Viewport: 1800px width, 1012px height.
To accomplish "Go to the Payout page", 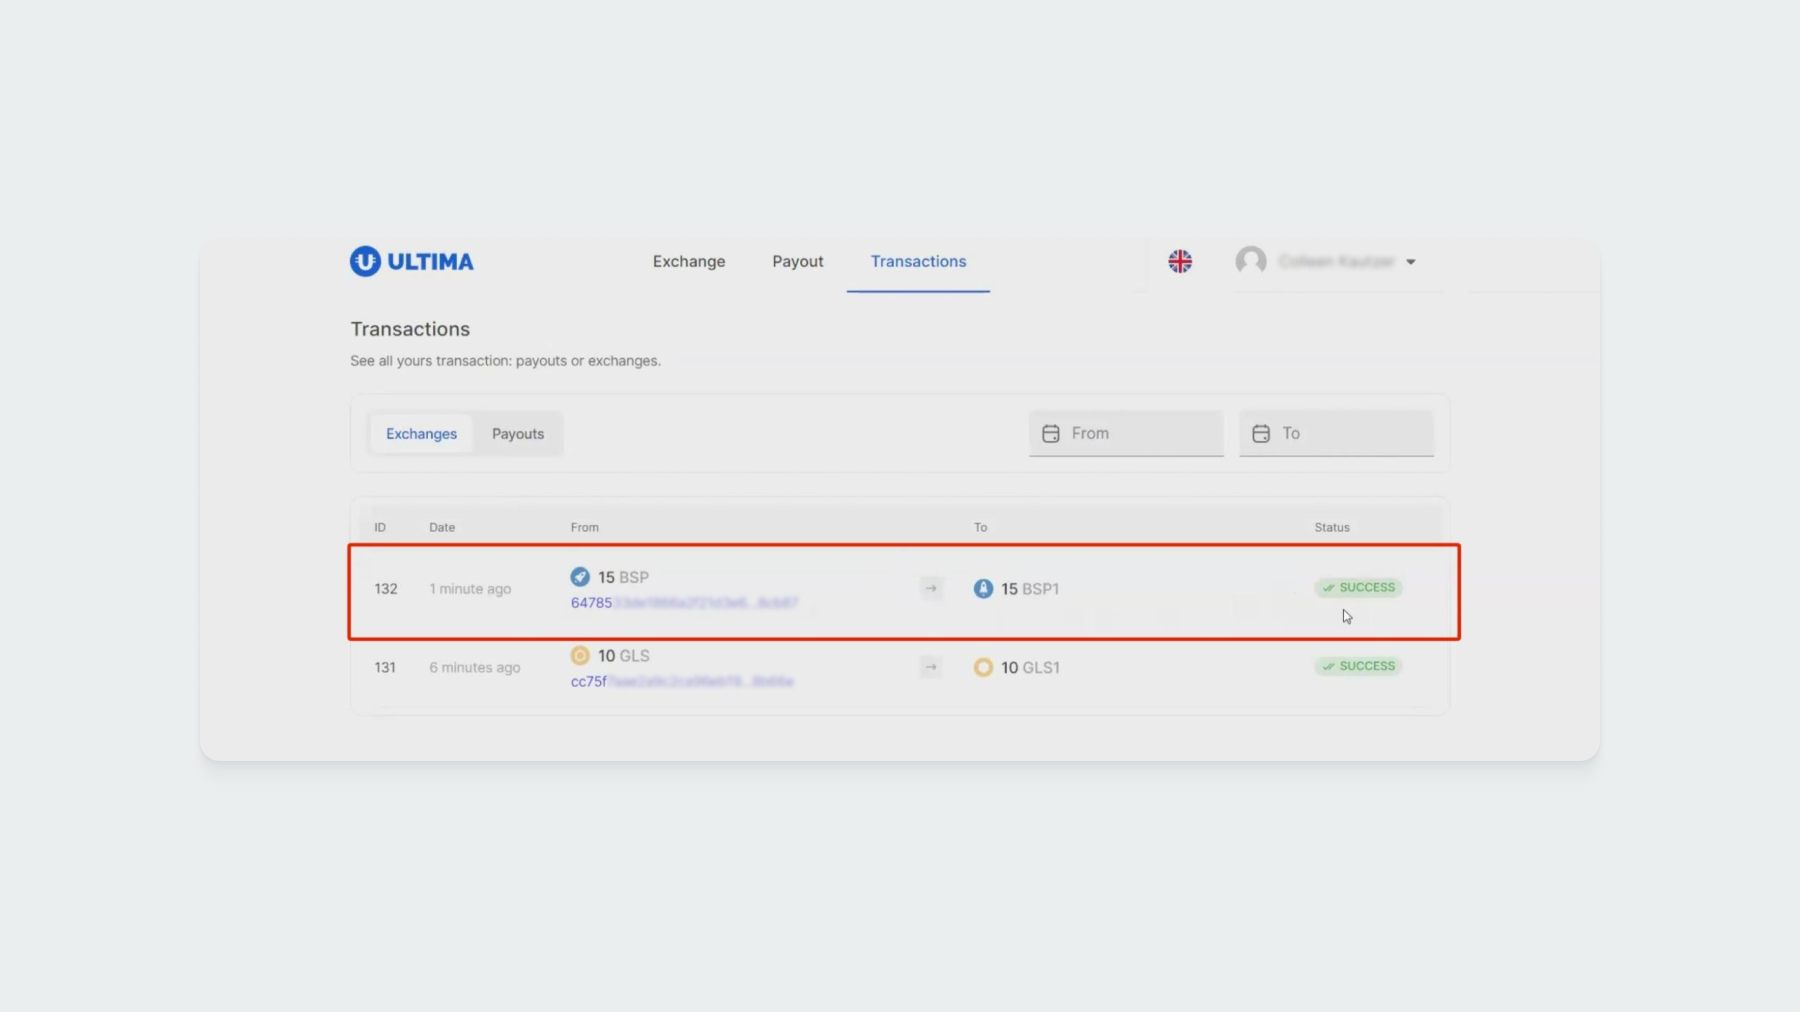I will pyautogui.click(x=797, y=261).
